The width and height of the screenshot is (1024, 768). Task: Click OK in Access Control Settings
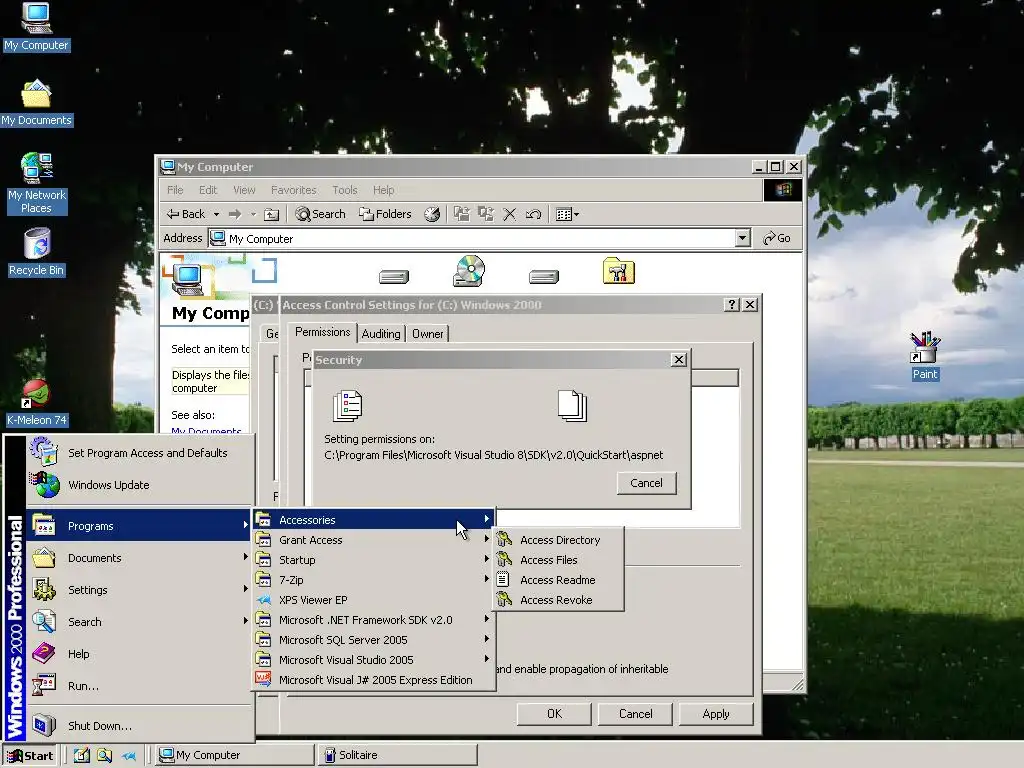click(x=554, y=714)
